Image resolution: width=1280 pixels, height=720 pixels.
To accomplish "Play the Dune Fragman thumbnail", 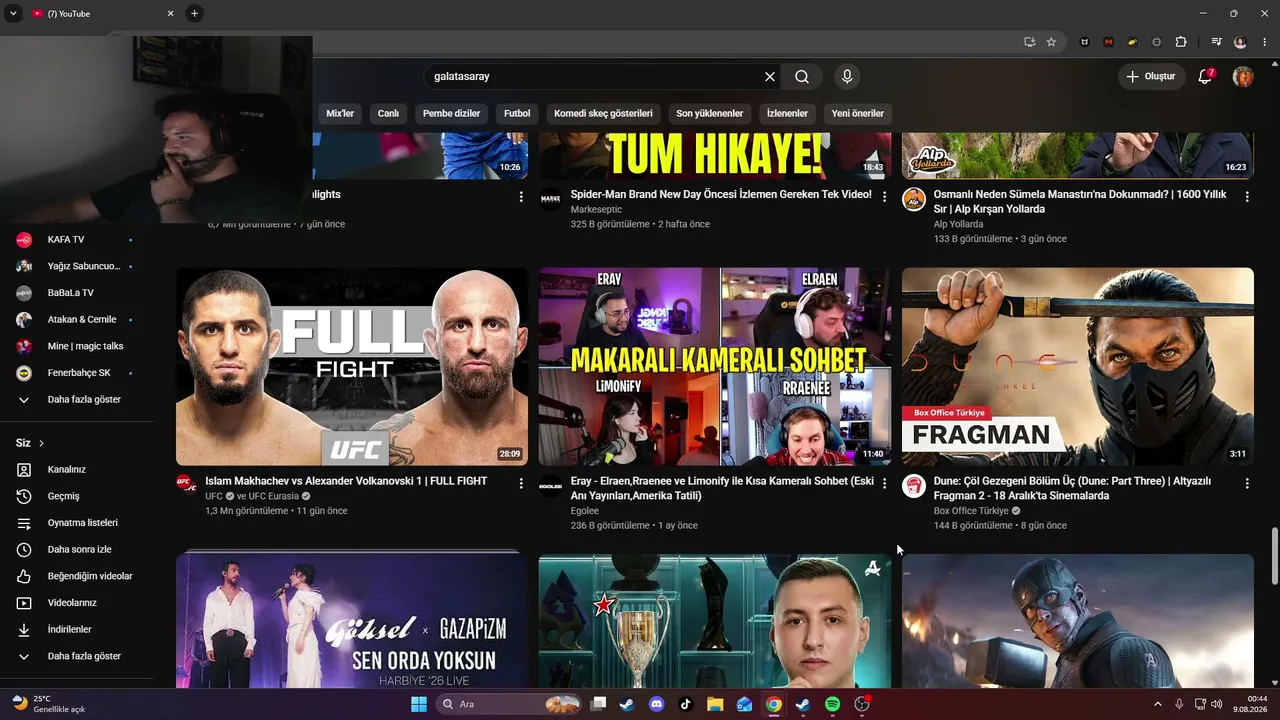I will (1078, 366).
